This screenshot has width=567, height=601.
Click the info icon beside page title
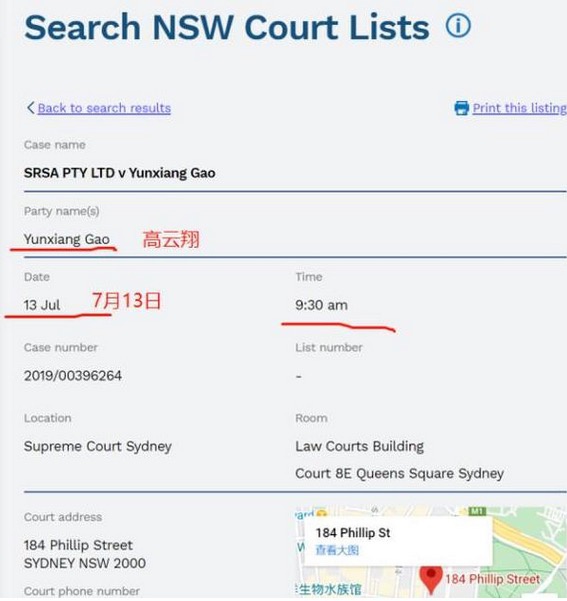[458, 25]
